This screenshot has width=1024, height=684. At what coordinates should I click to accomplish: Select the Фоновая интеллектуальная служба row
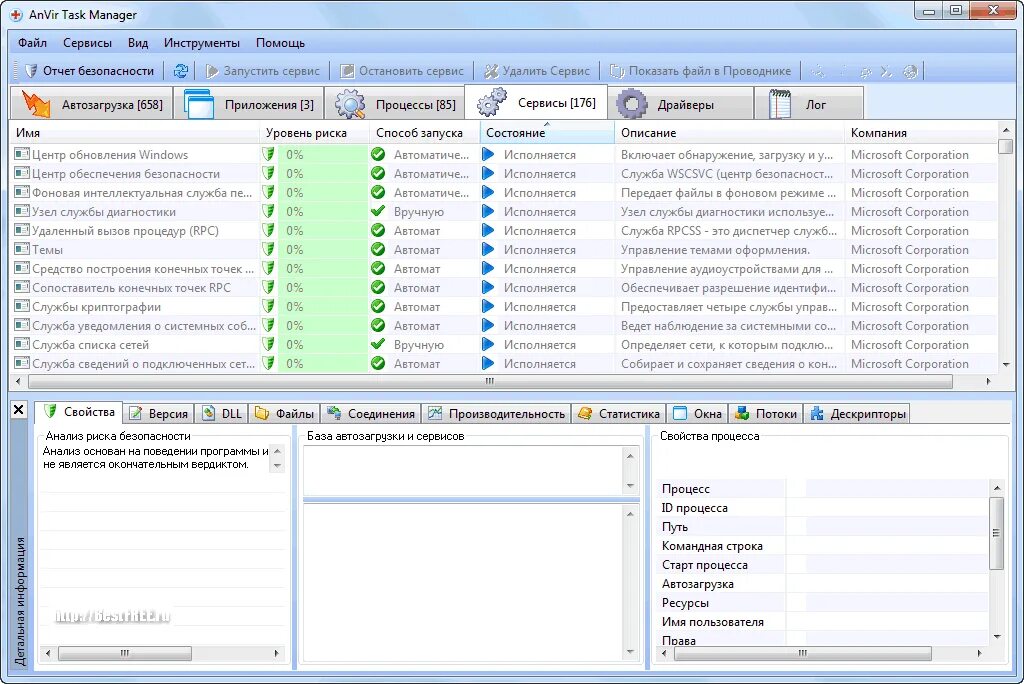(504, 193)
